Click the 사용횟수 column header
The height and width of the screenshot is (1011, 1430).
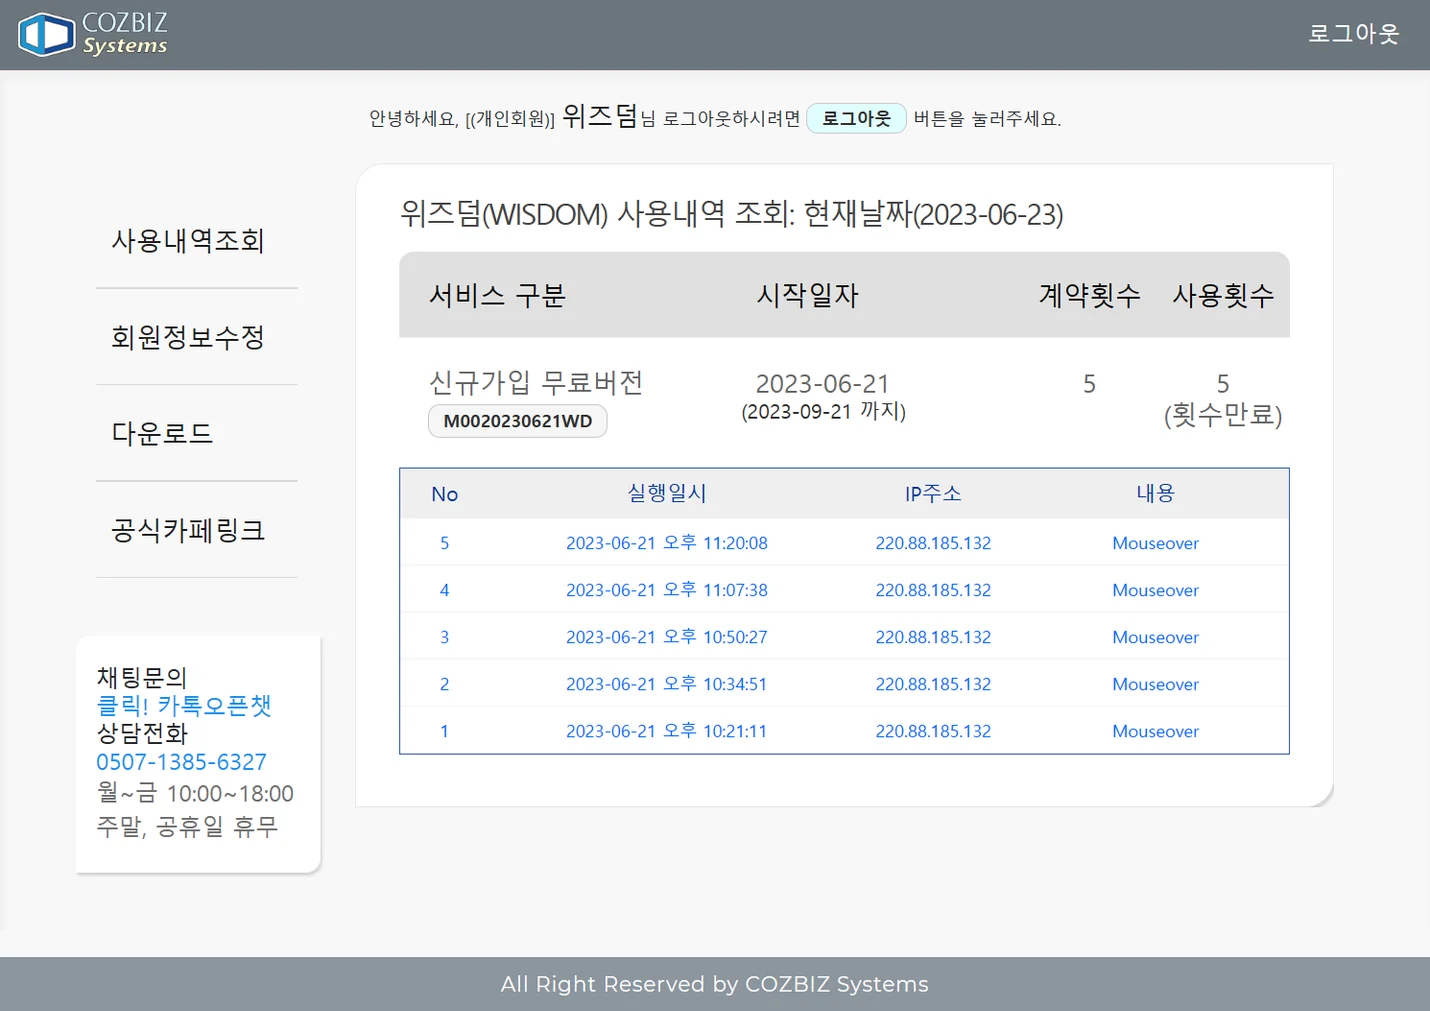[x=1223, y=296]
